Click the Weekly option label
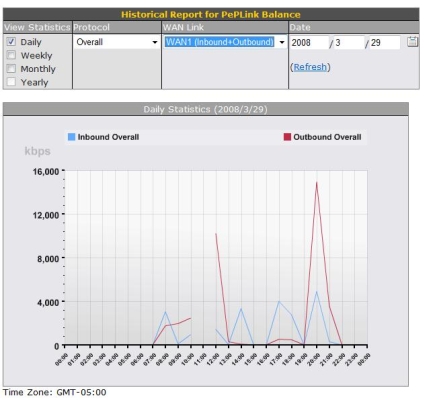This screenshot has height=400, width=425. click(36, 55)
